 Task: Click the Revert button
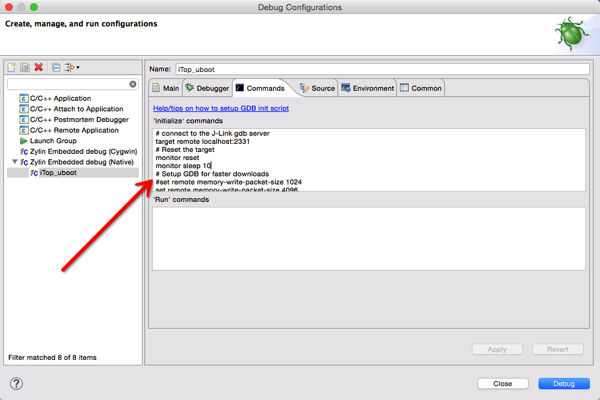(x=558, y=349)
